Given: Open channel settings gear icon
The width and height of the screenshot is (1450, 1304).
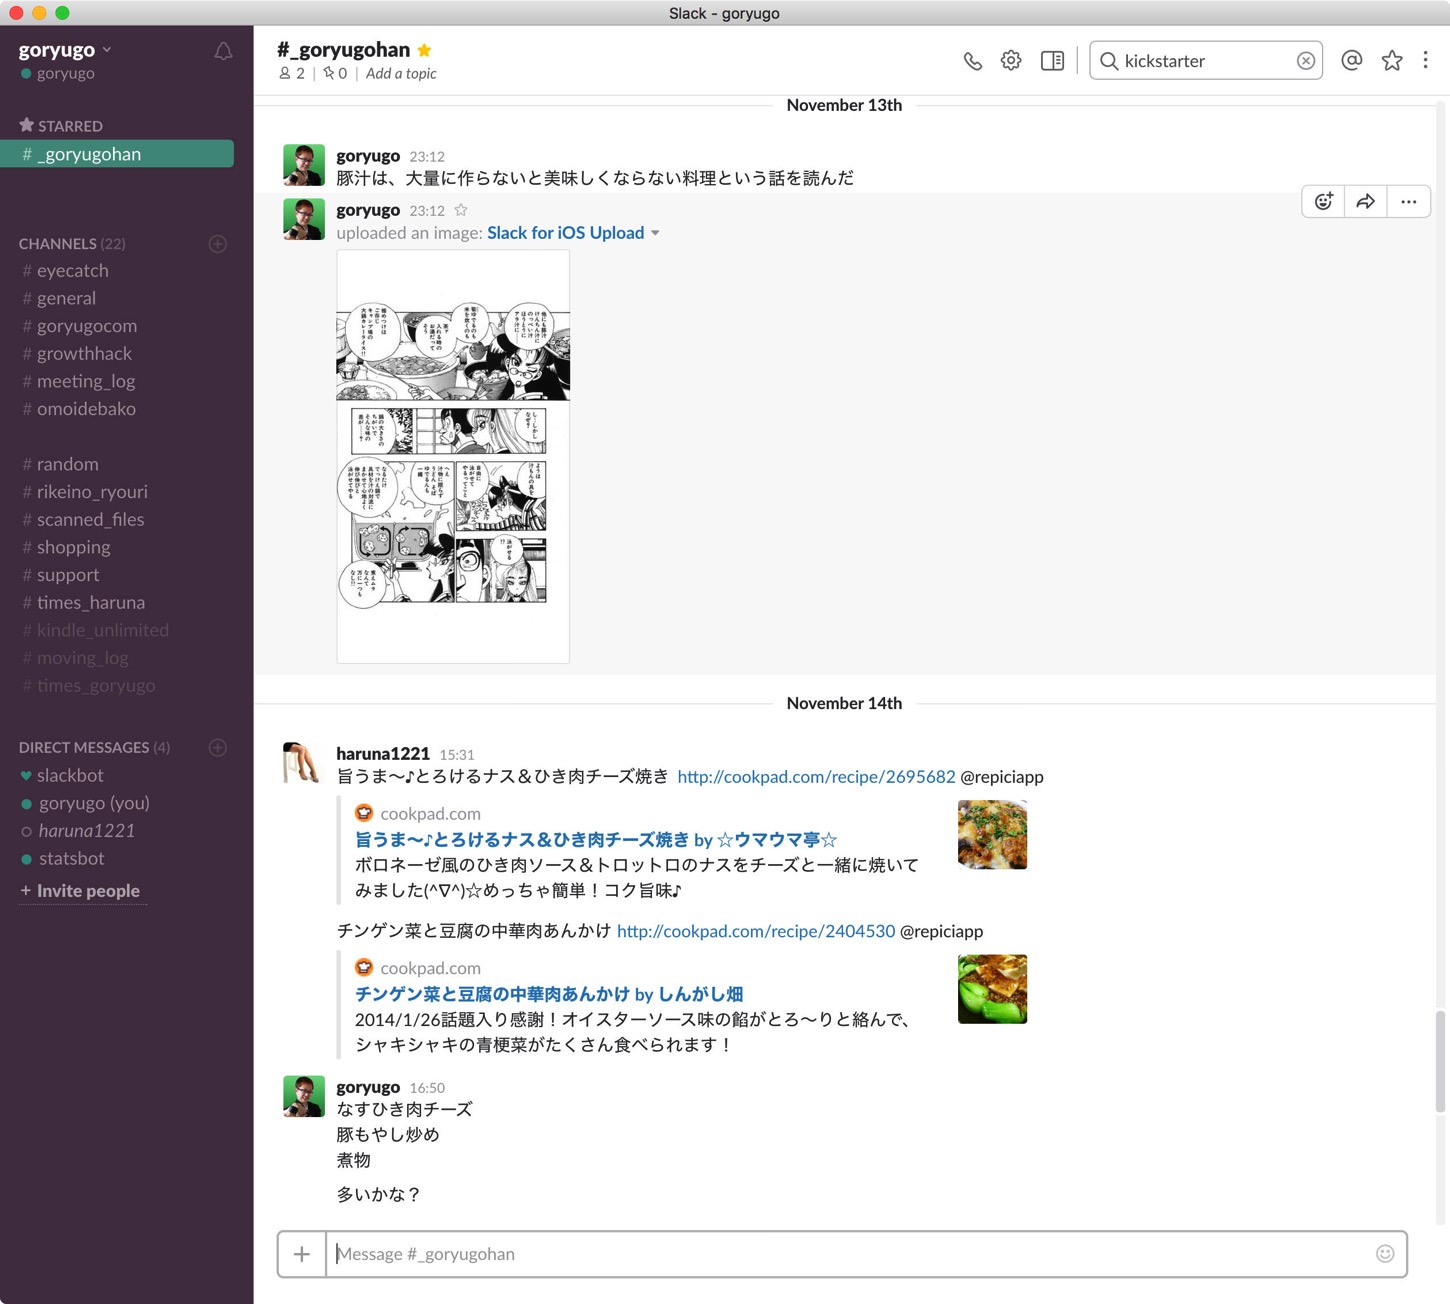Looking at the screenshot, I should coord(1011,61).
